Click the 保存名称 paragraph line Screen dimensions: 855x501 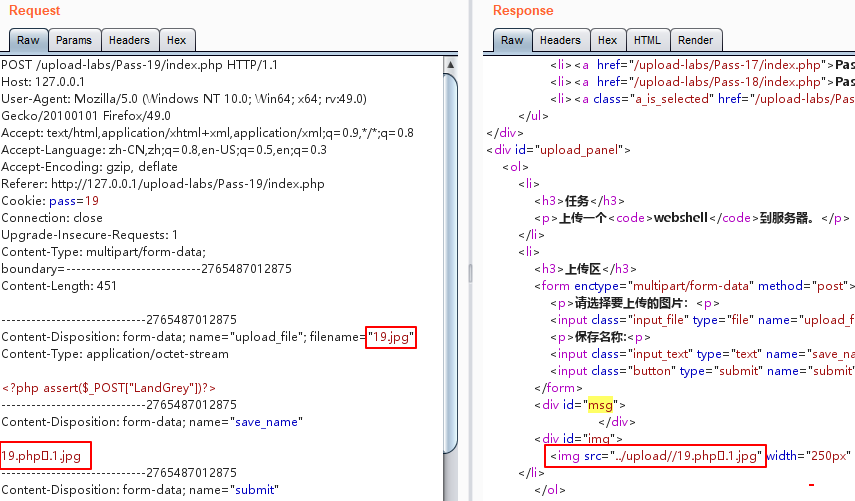coord(600,337)
